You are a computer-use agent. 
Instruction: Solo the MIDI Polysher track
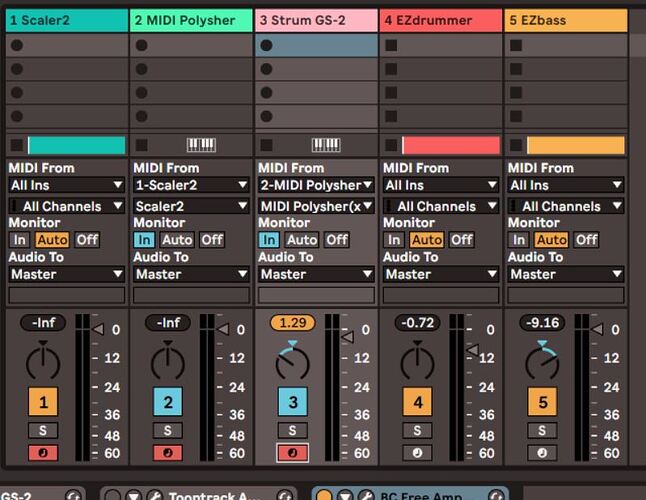click(x=168, y=430)
